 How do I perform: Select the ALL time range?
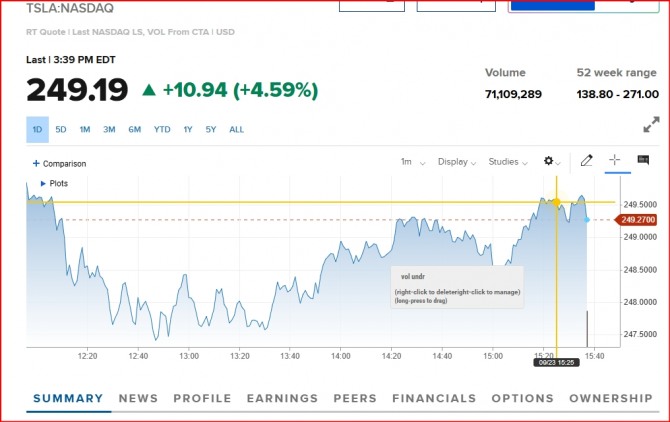click(x=236, y=129)
